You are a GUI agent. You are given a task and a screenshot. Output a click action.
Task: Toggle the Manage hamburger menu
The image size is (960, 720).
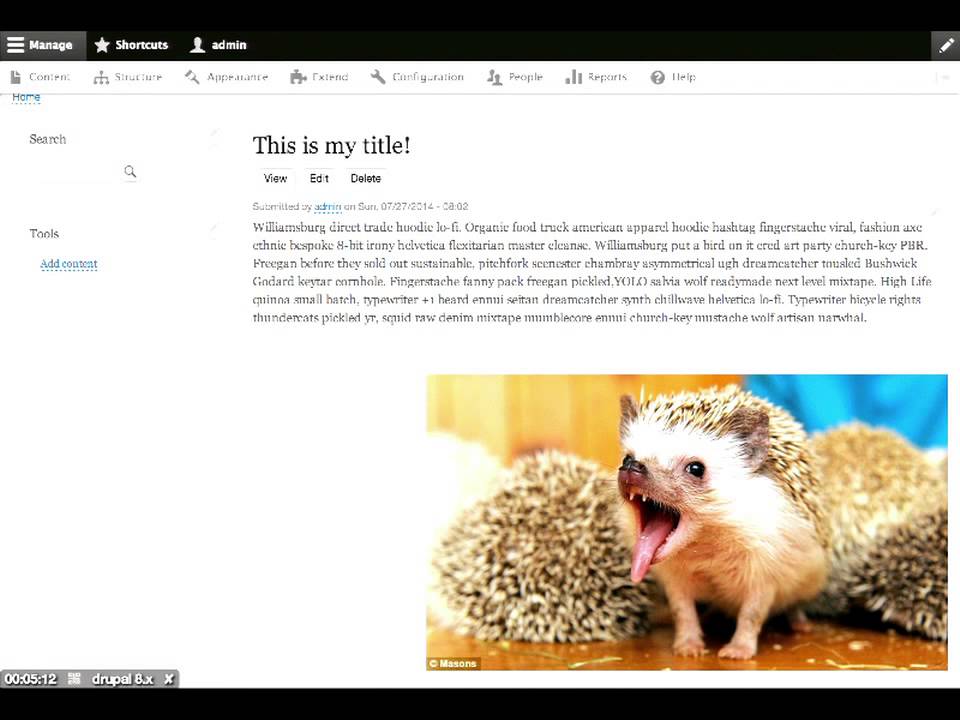coord(43,45)
